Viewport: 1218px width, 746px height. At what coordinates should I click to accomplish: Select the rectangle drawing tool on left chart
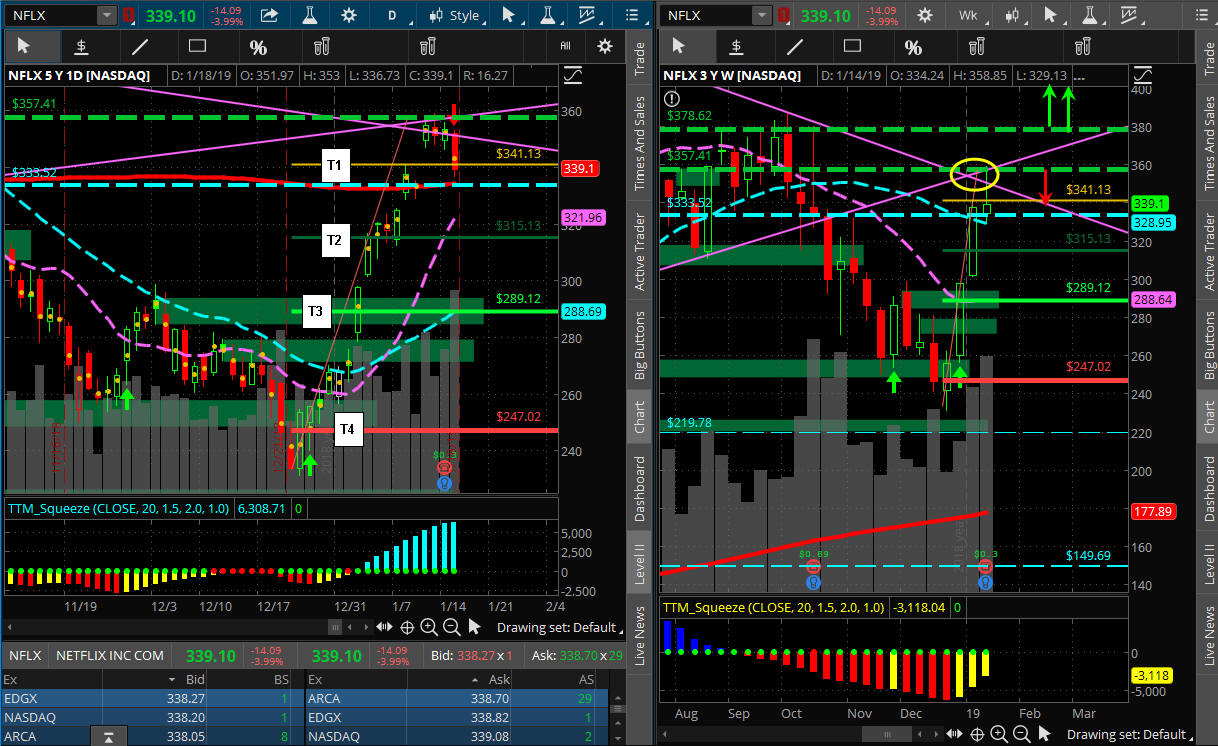click(x=197, y=46)
